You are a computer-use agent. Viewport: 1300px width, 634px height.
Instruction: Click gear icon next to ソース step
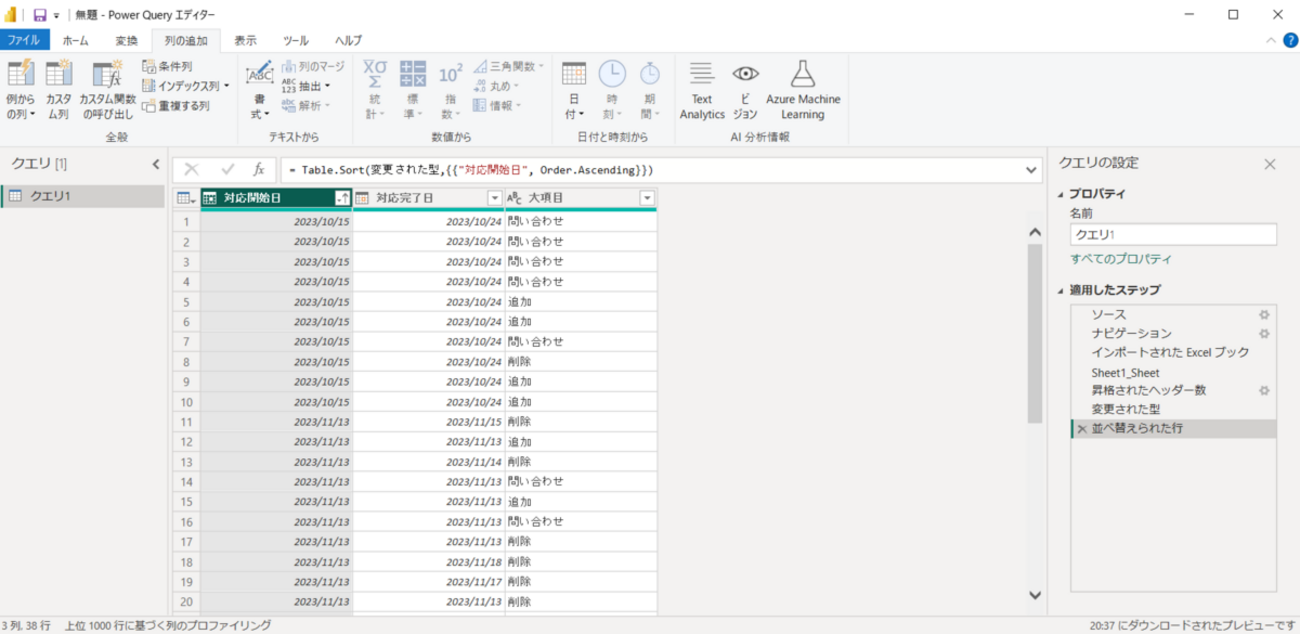[x=1264, y=315]
